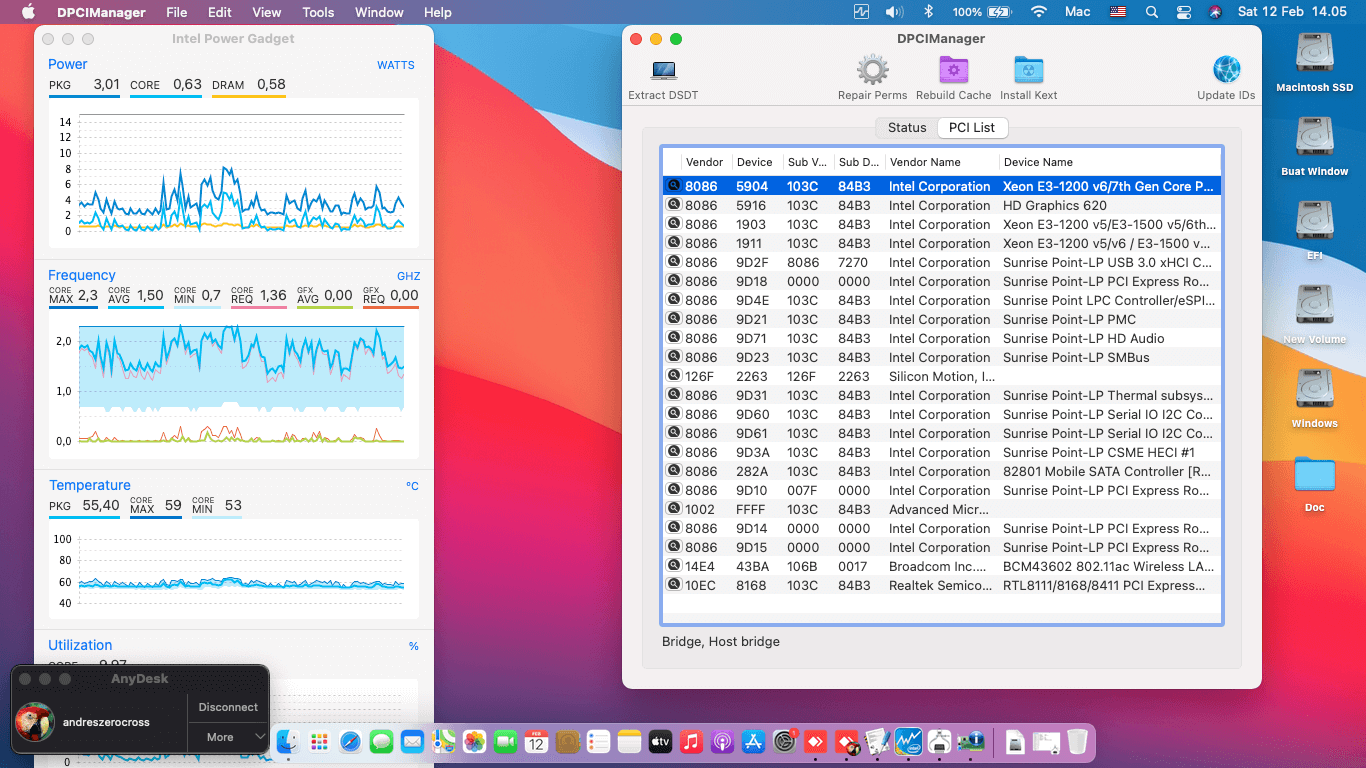Open the Window menu
The width and height of the screenshot is (1366, 768).
(379, 12)
